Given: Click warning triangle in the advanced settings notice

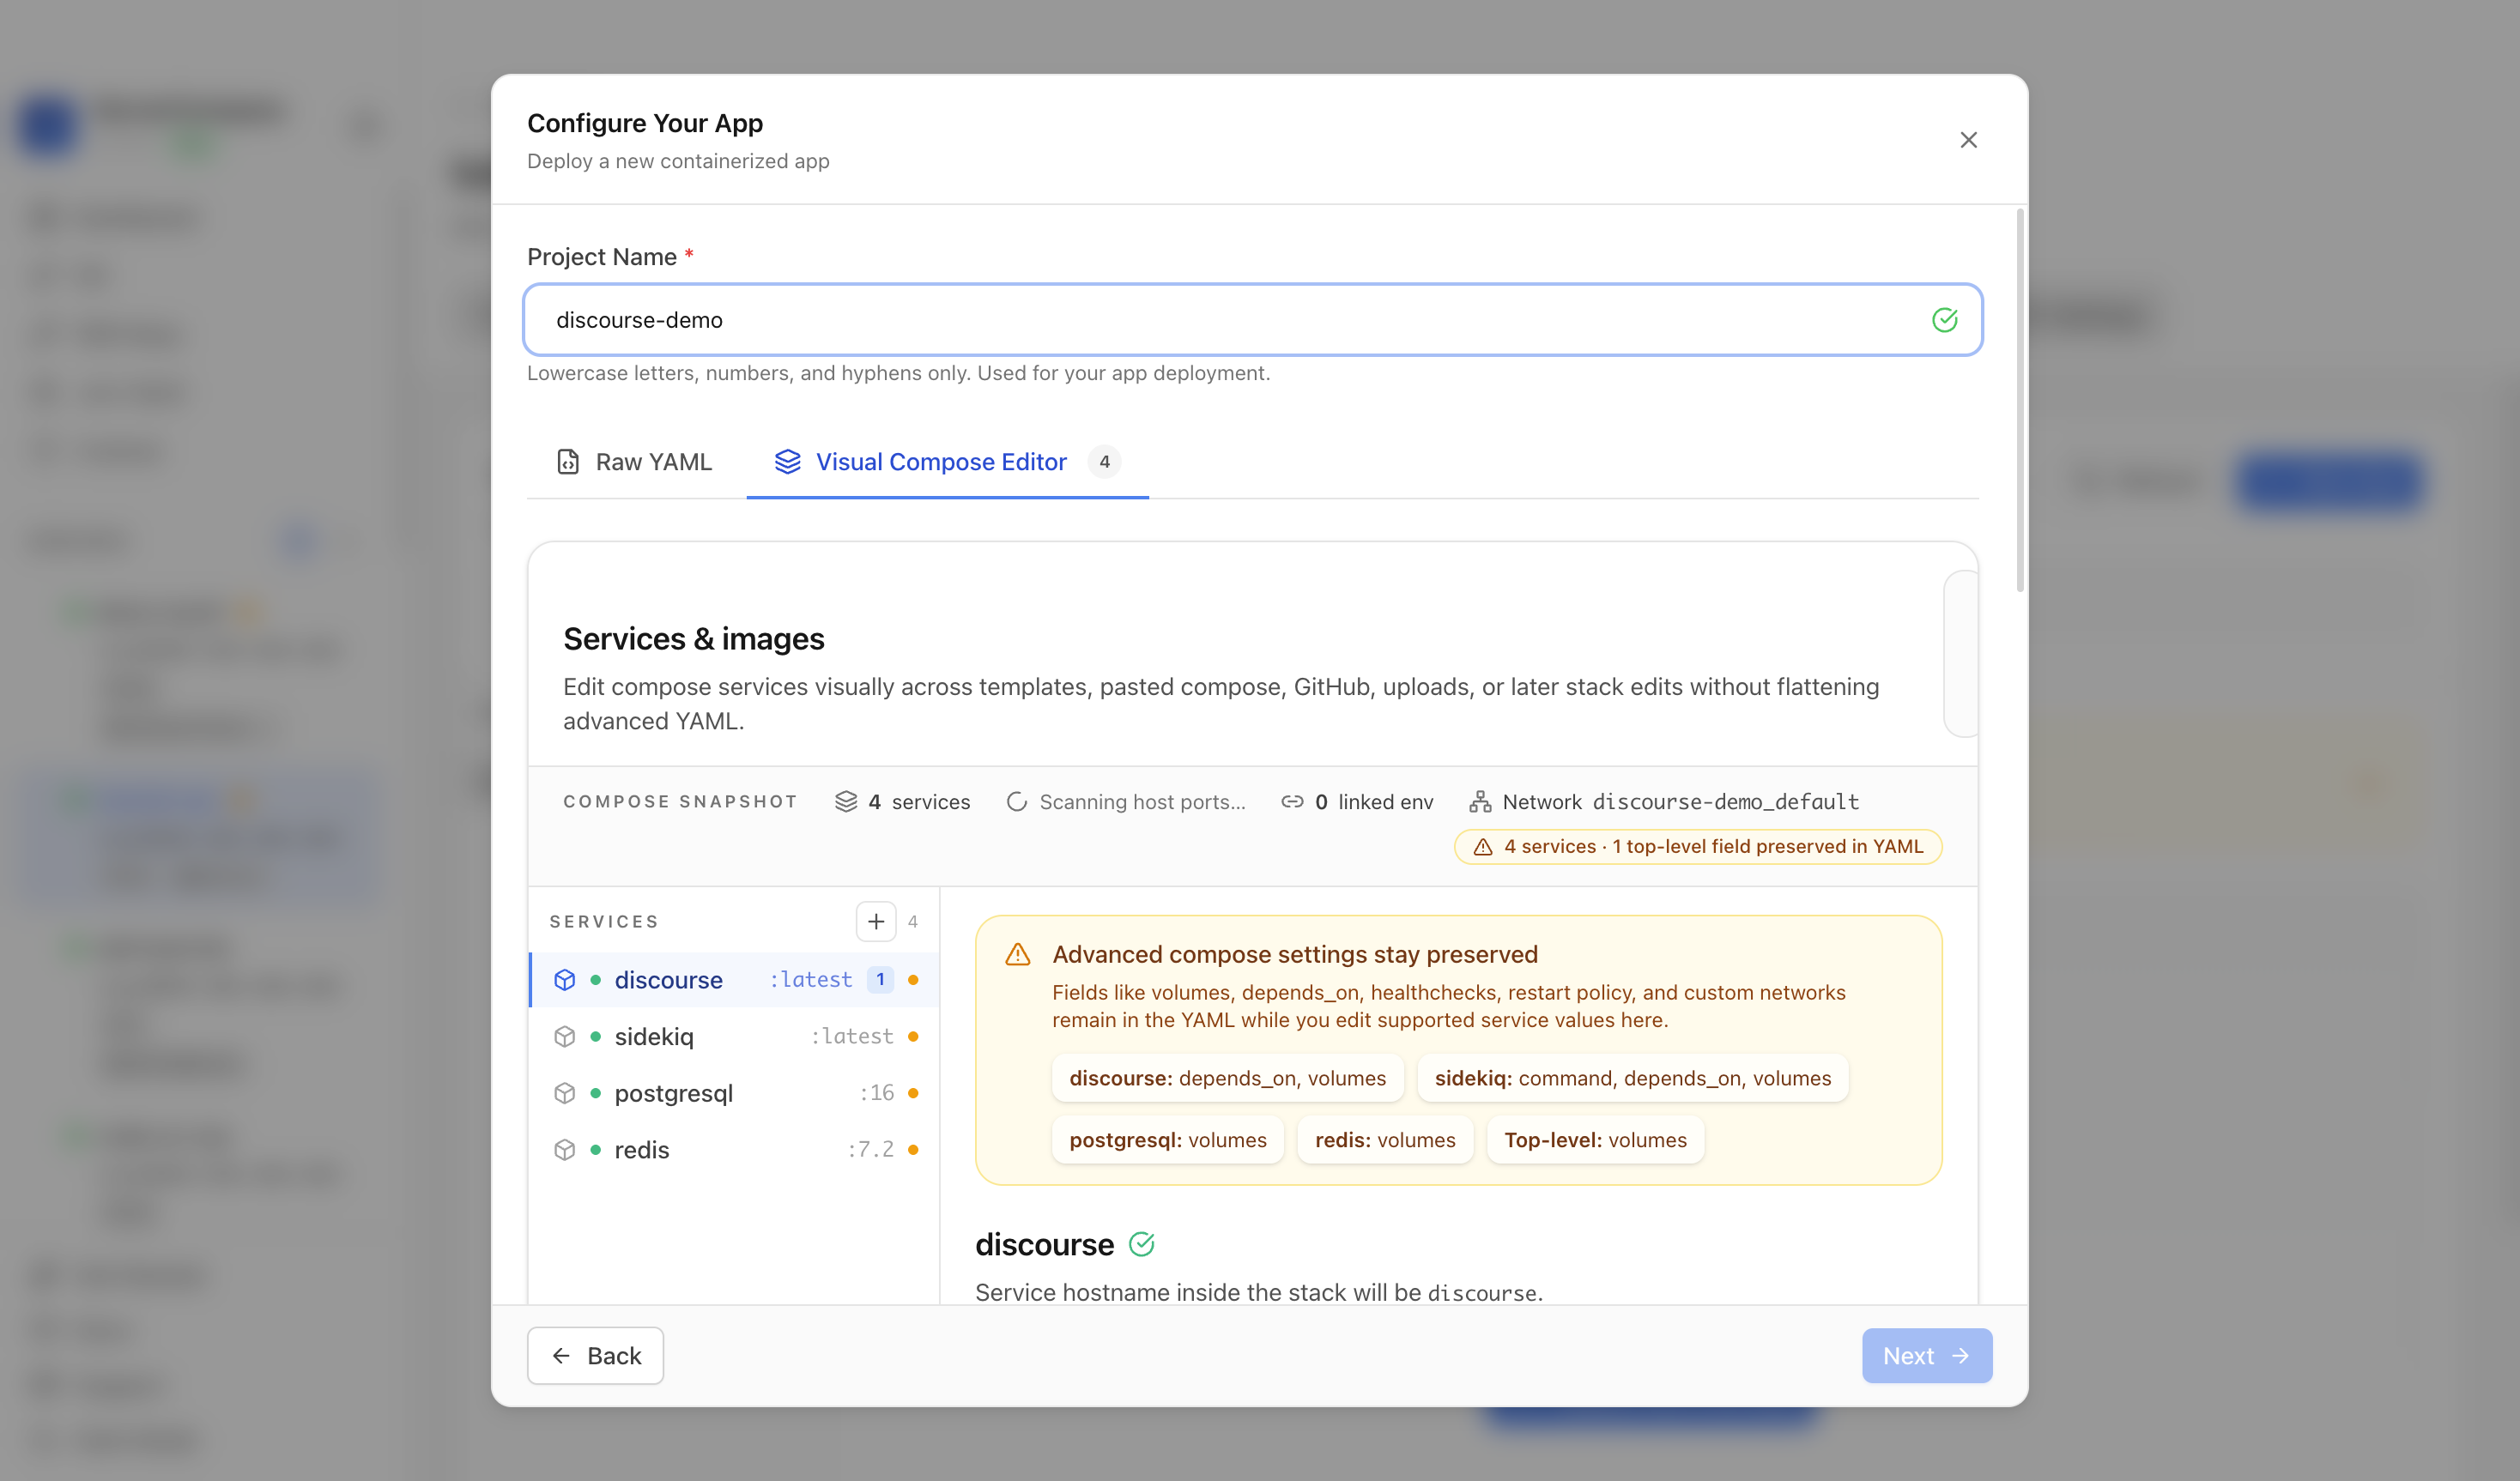Looking at the screenshot, I should pos(1017,954).
